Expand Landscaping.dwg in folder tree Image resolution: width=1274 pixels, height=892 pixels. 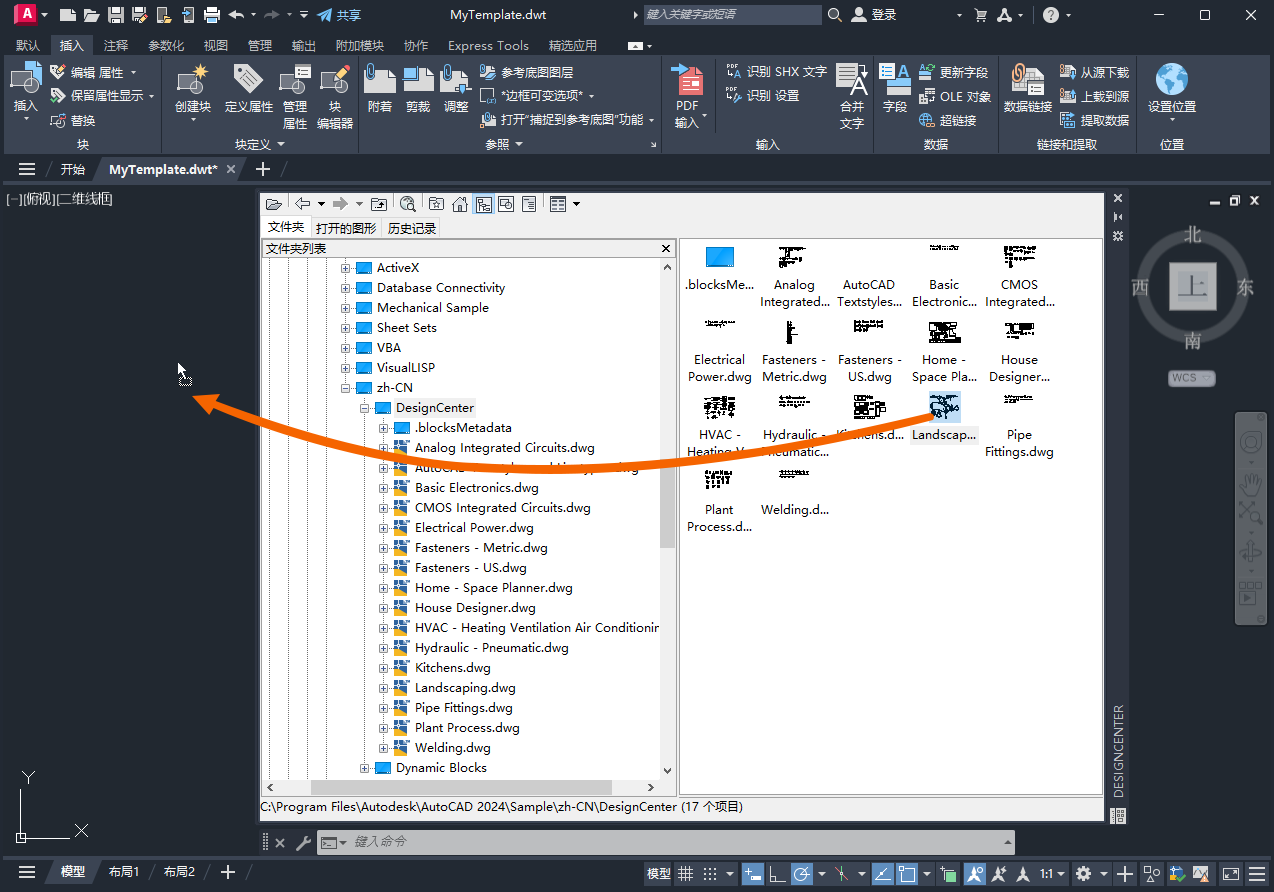(x=384, y=688)
